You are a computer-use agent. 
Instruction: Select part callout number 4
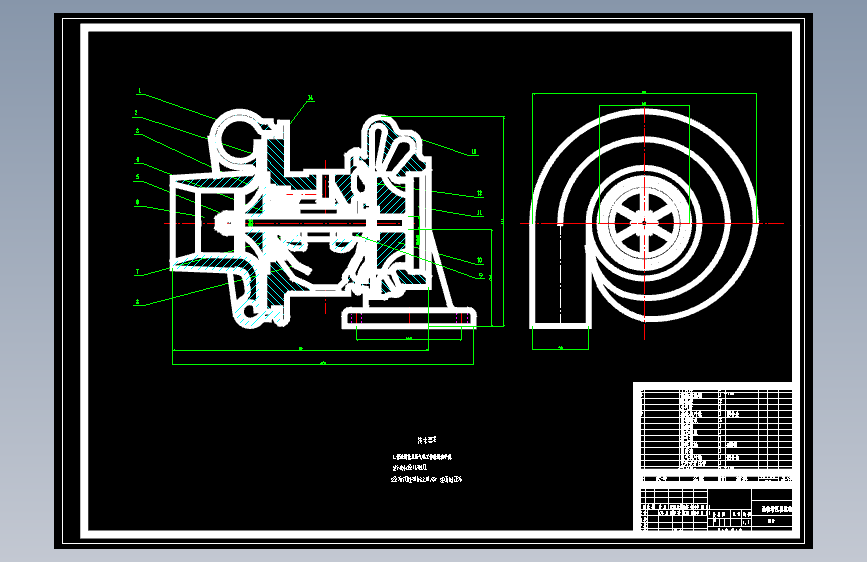click(x=138, y=160)
